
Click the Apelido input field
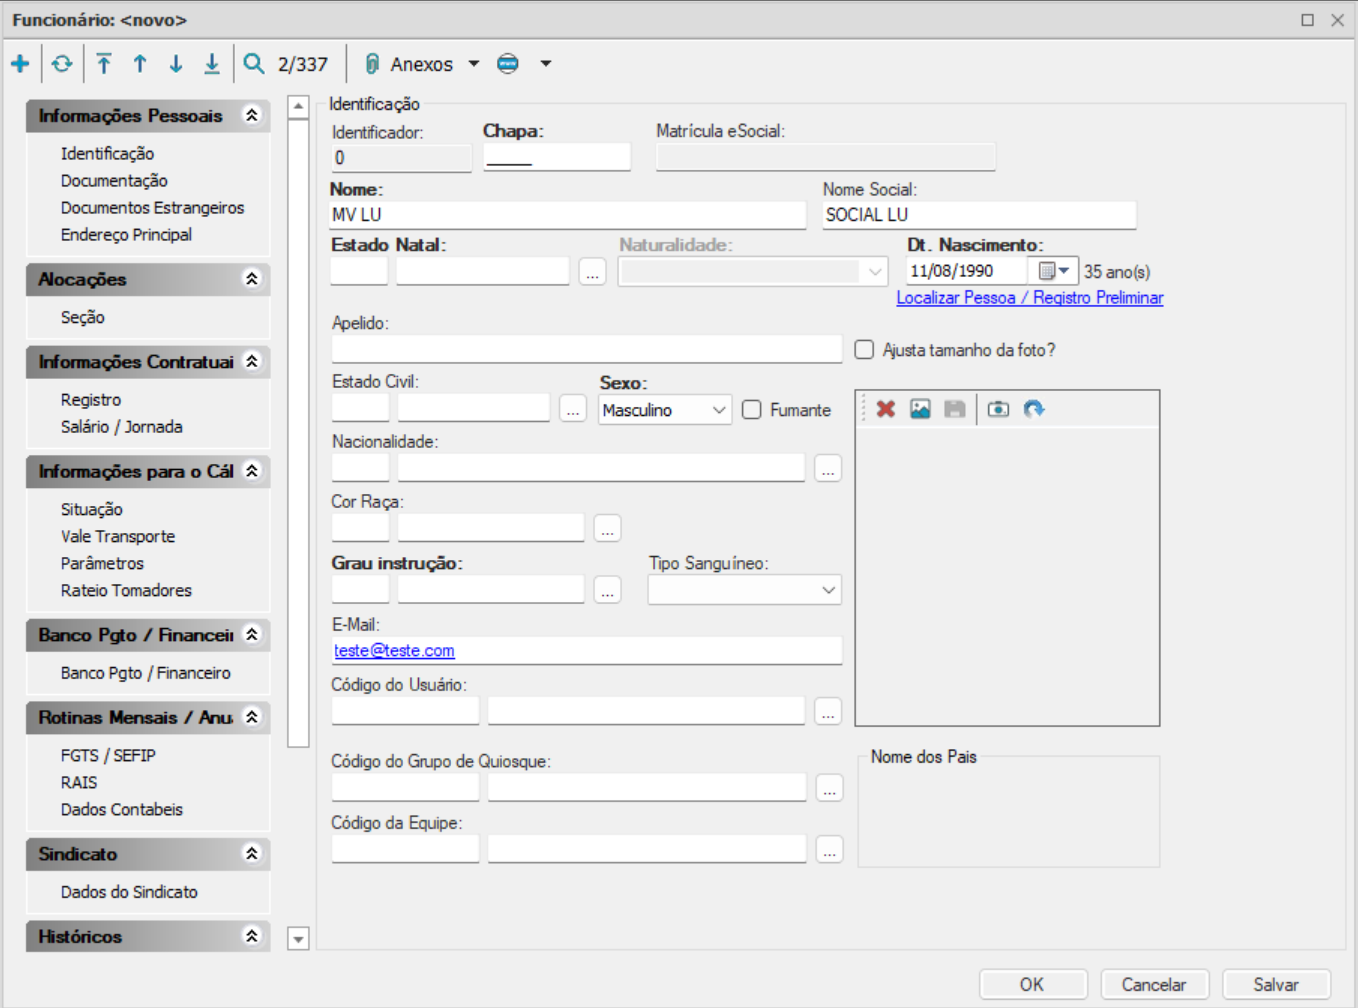tap(587, 348)
